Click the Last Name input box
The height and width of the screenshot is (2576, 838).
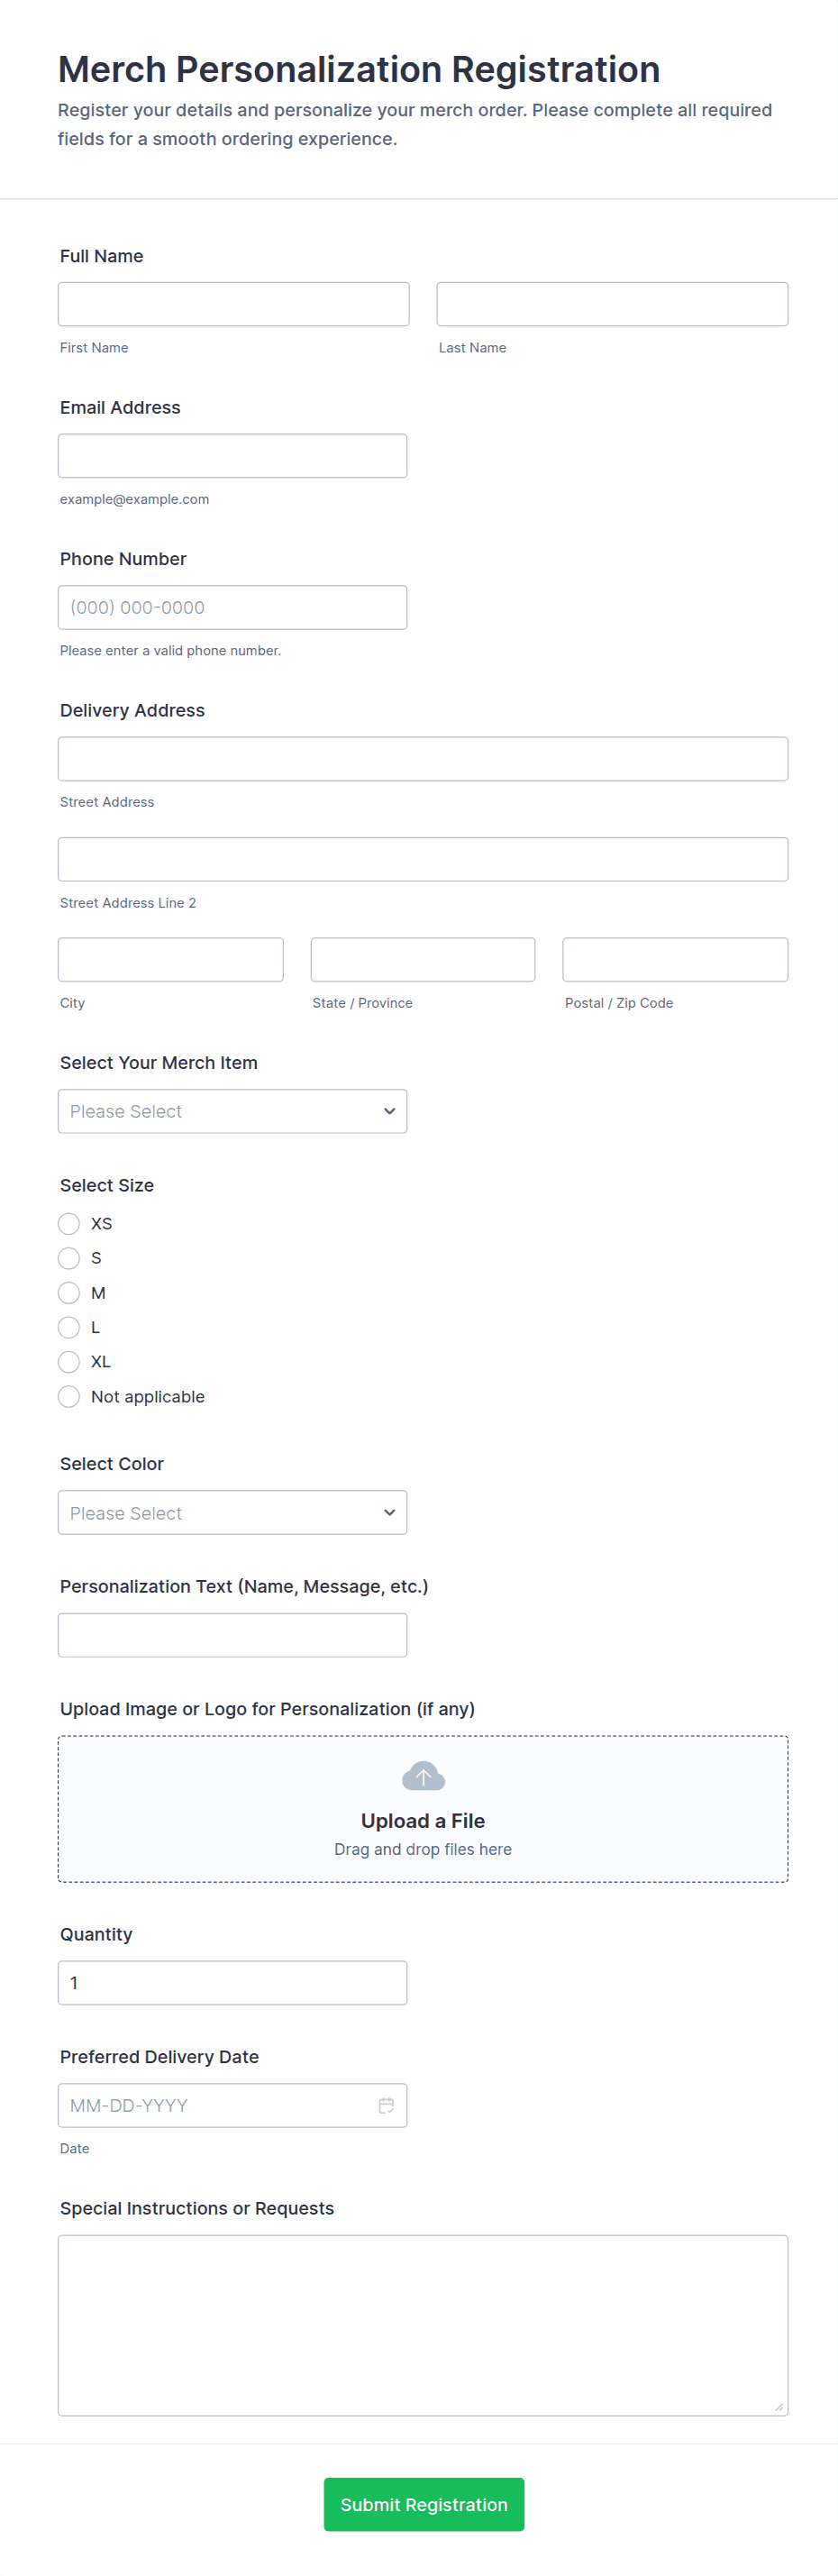click(612, 304)
